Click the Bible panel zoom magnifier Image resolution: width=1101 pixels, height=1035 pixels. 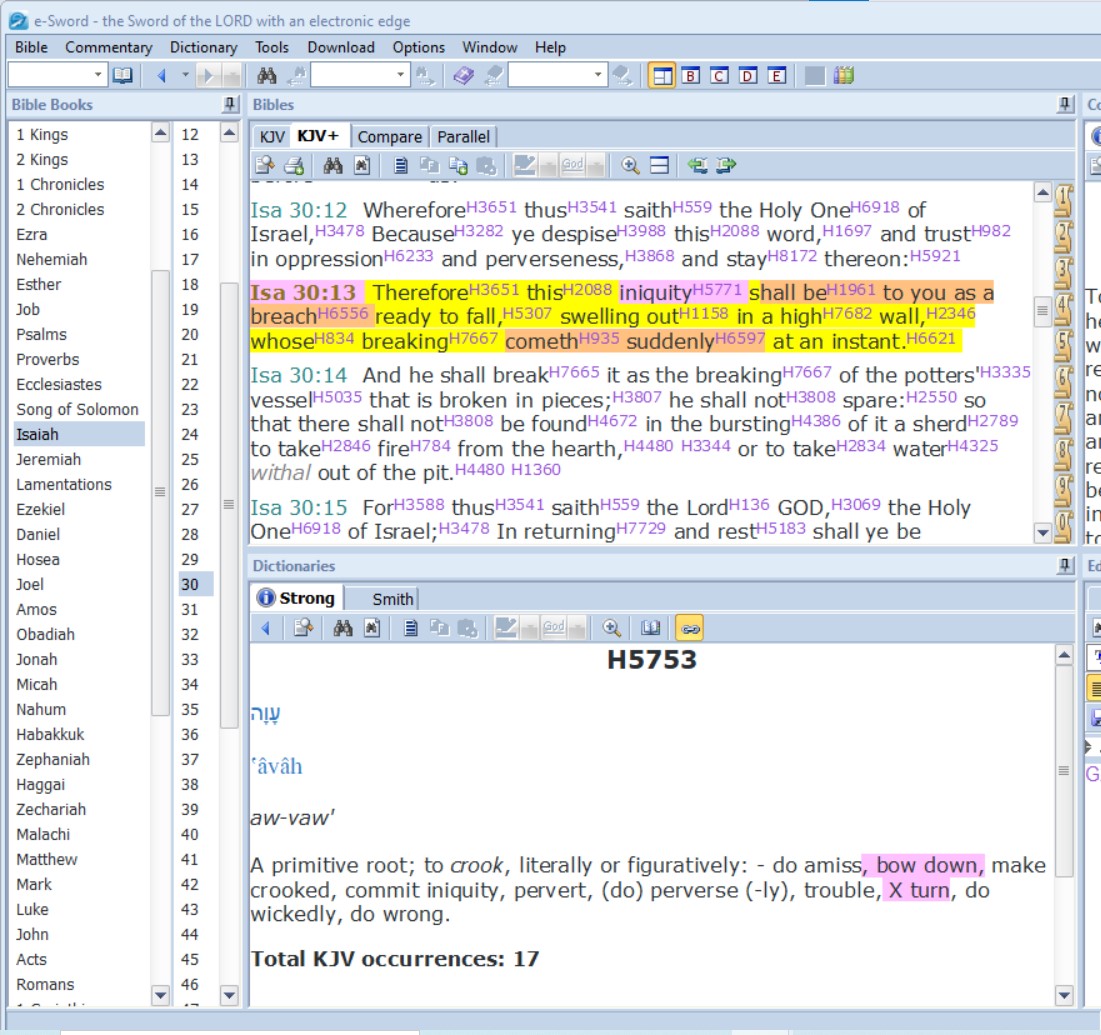(630, 165)
